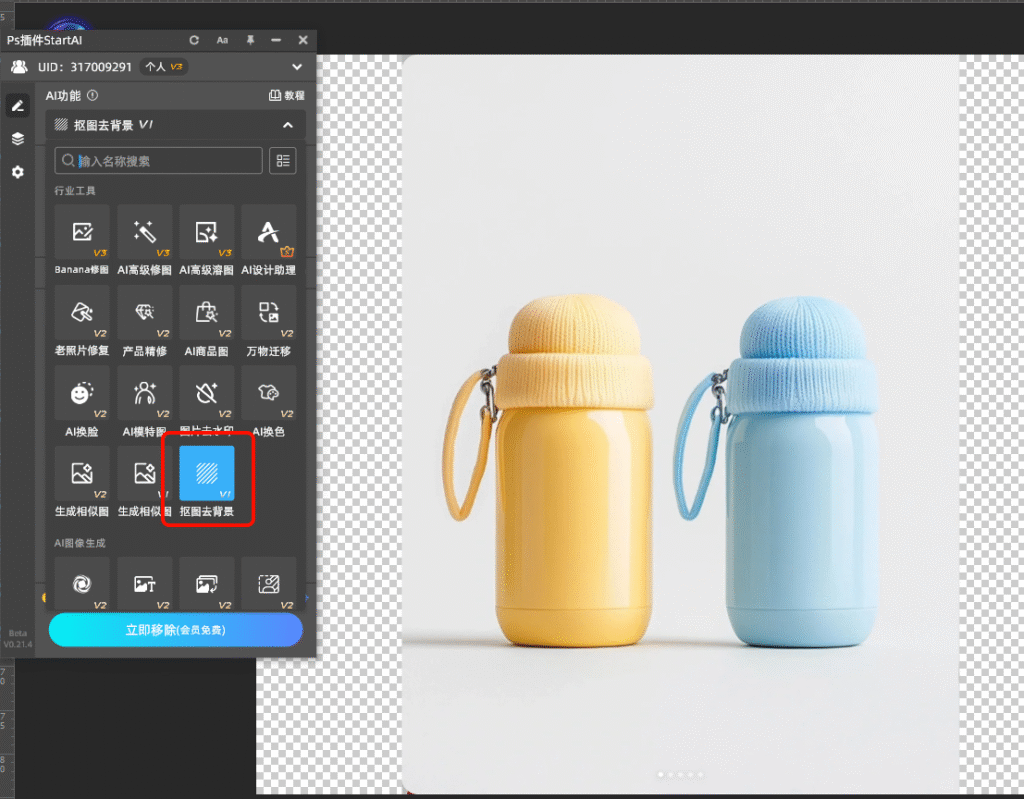Open the AI换脸 face swap tool
This screenshot has width=1024, height=799.
pos(82,393)
